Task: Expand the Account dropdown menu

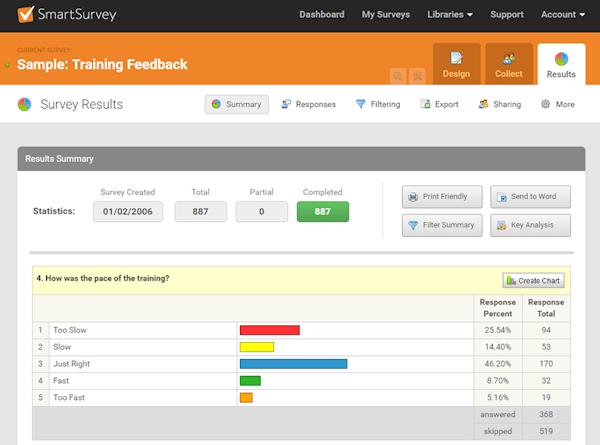Action: [564, 15]
